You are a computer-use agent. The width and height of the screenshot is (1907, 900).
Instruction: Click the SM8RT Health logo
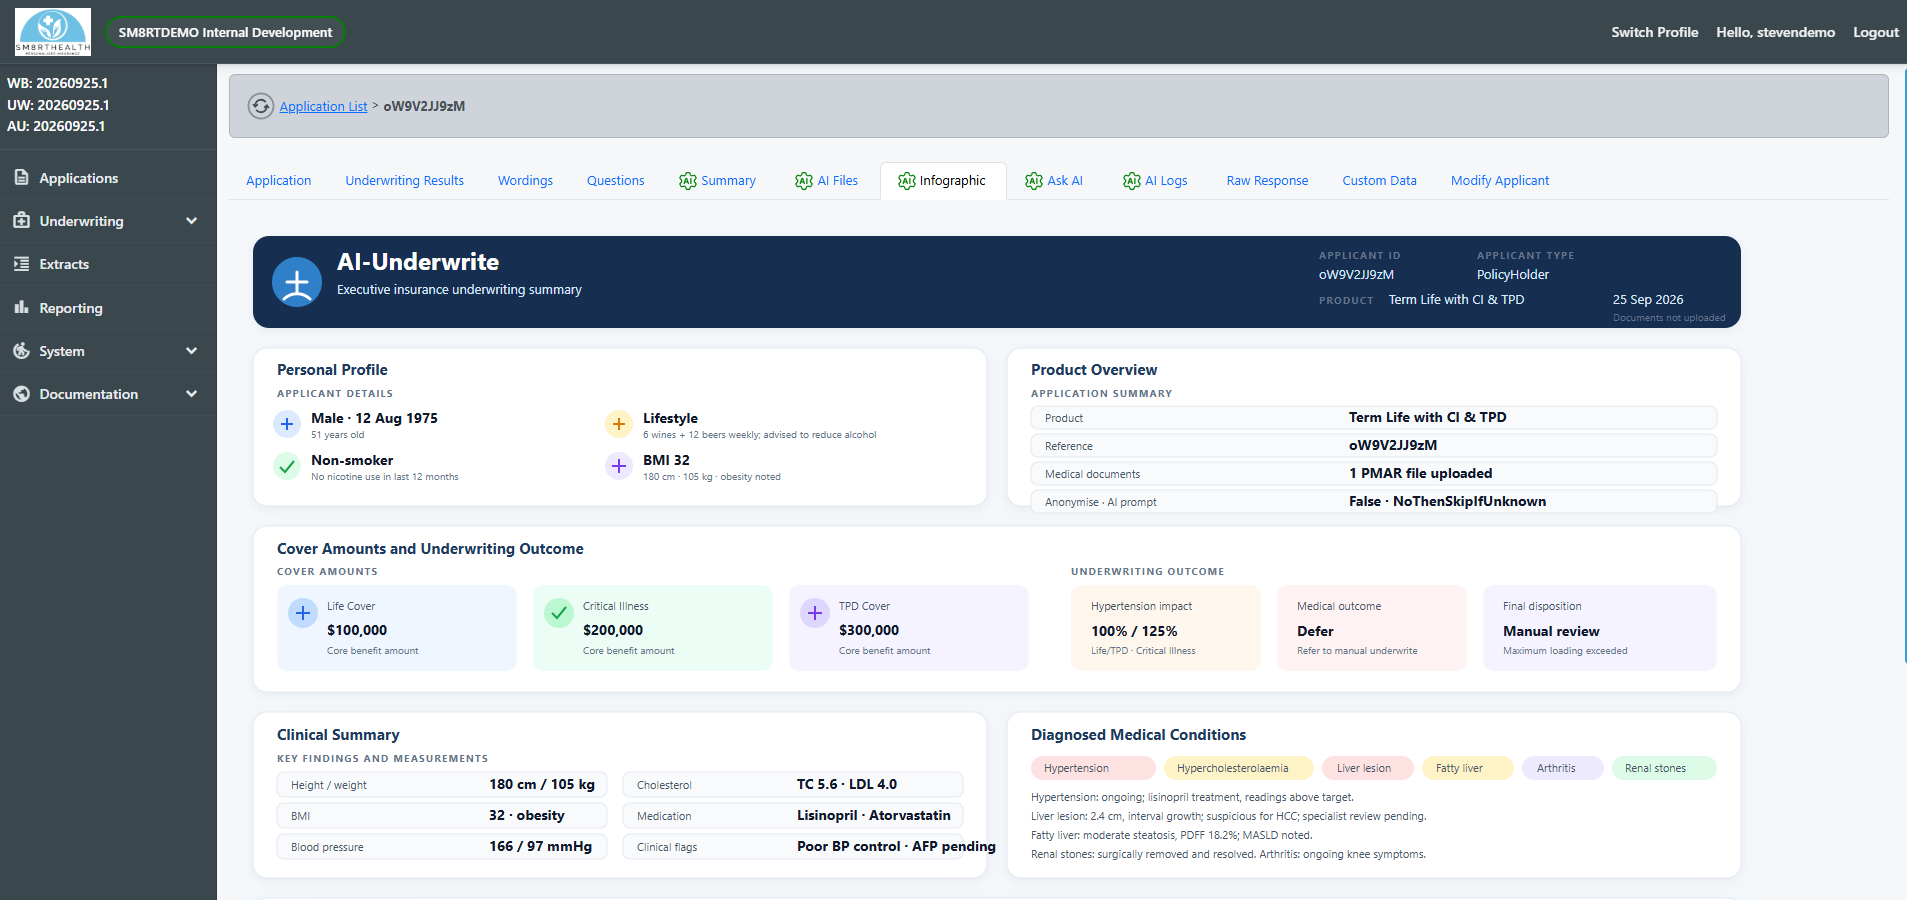53,32
